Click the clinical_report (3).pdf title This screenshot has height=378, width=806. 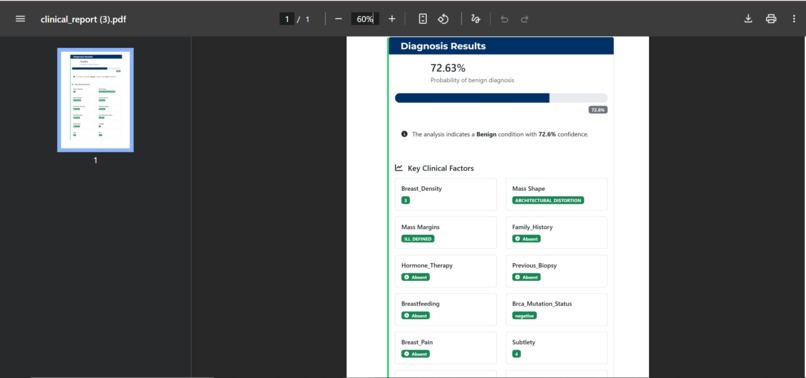[x=83, y=20]
